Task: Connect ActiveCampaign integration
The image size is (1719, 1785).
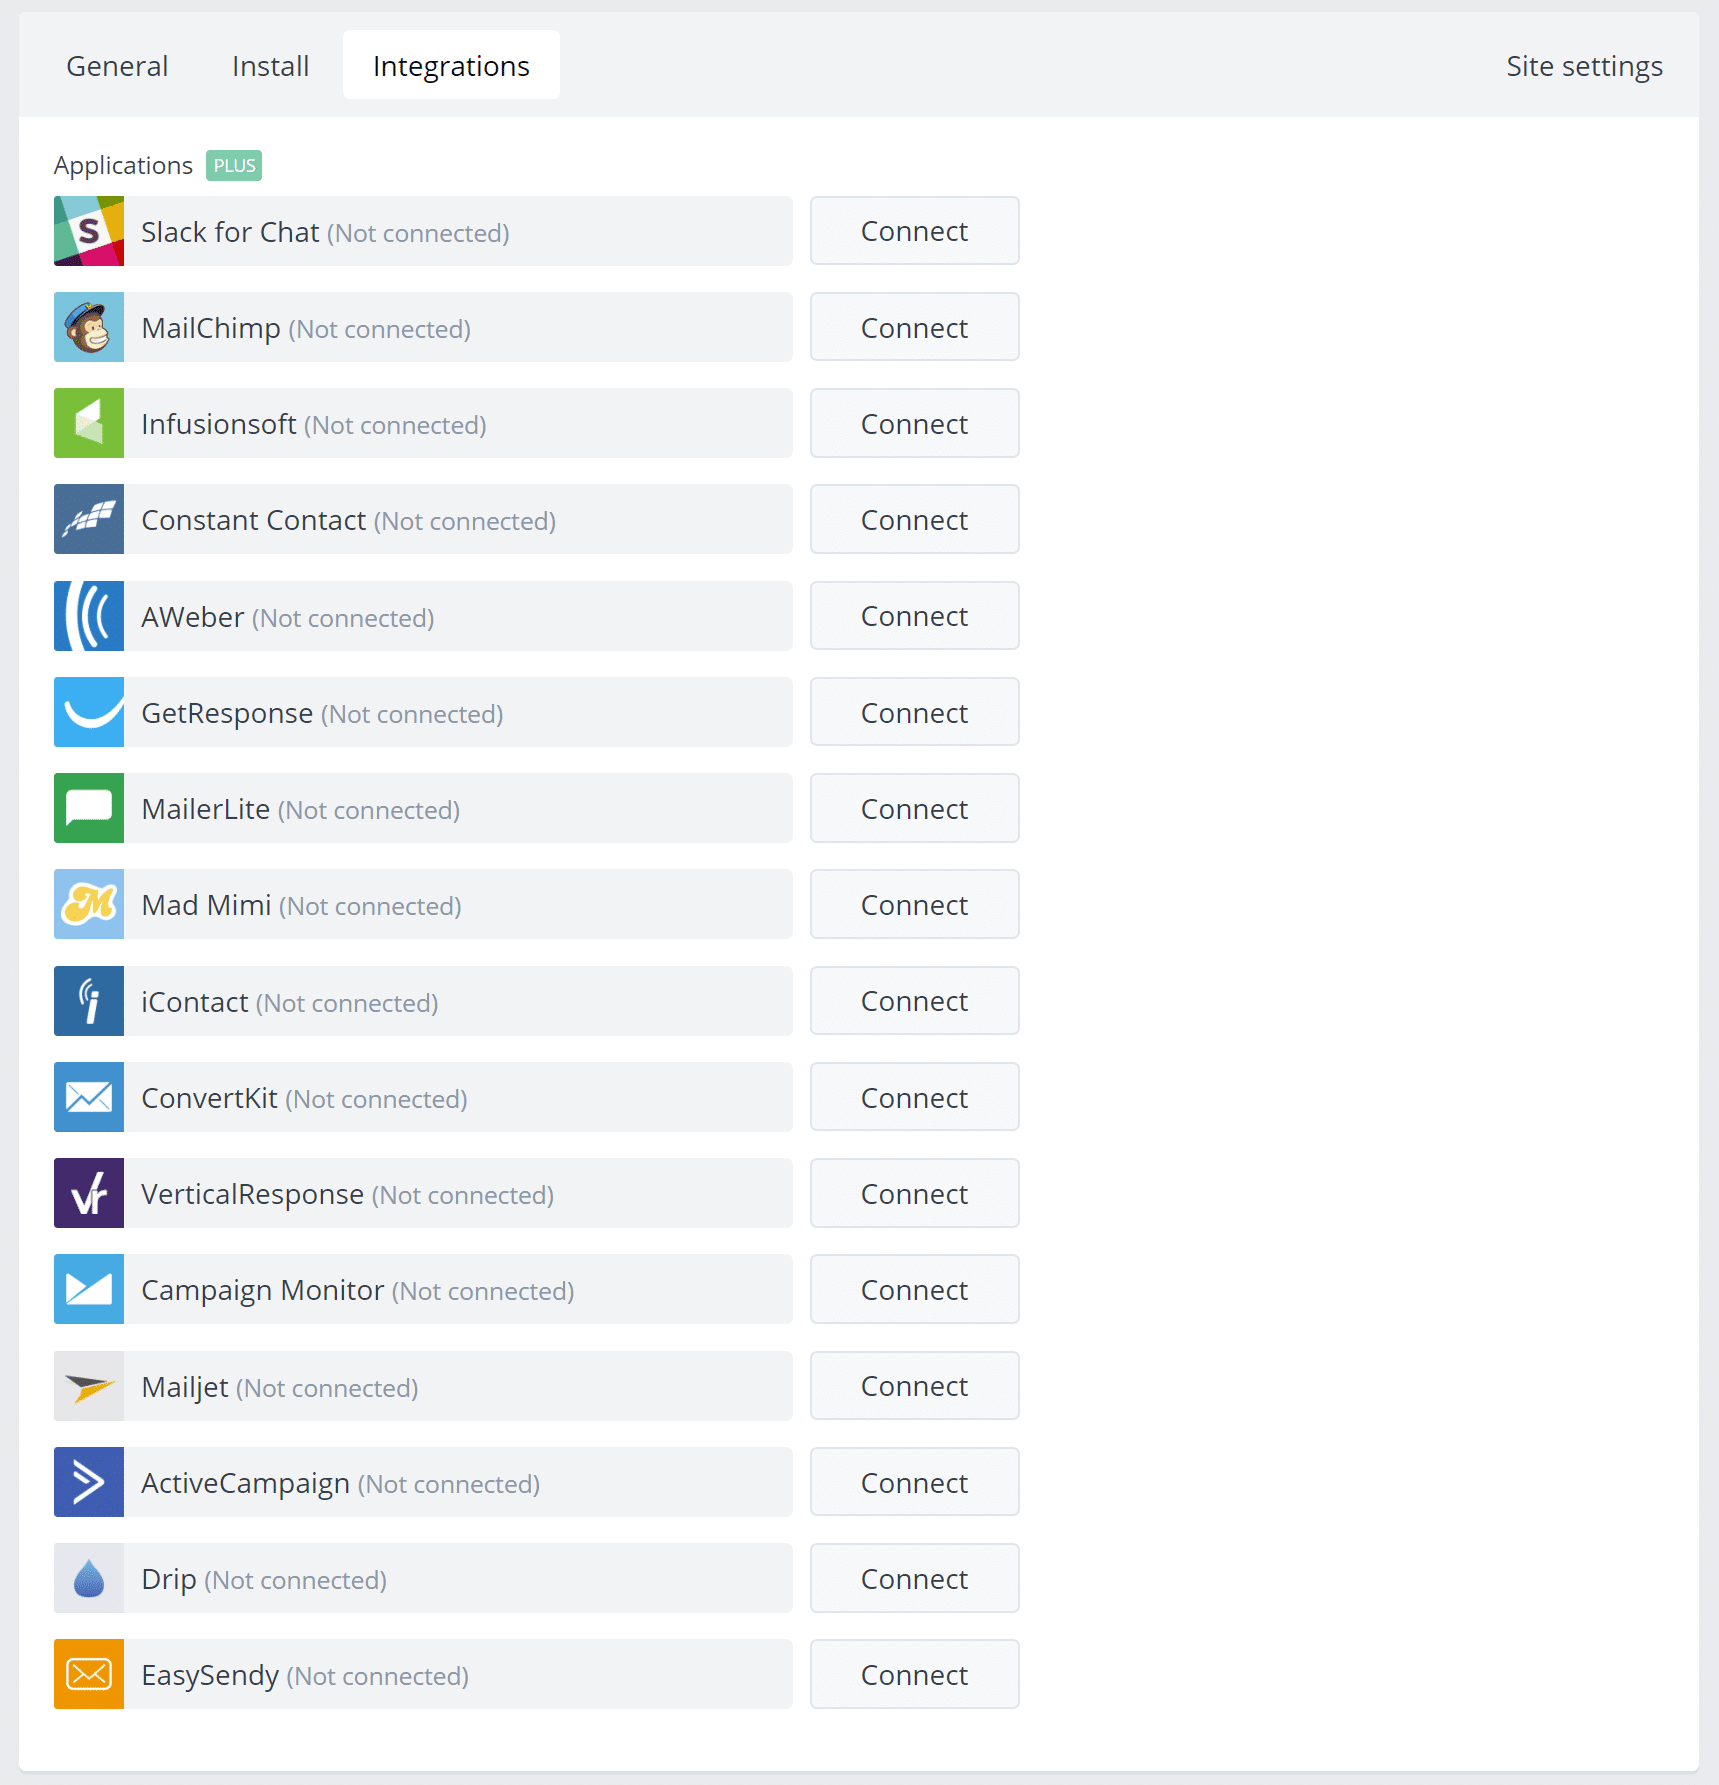Action: point(915,1482)
